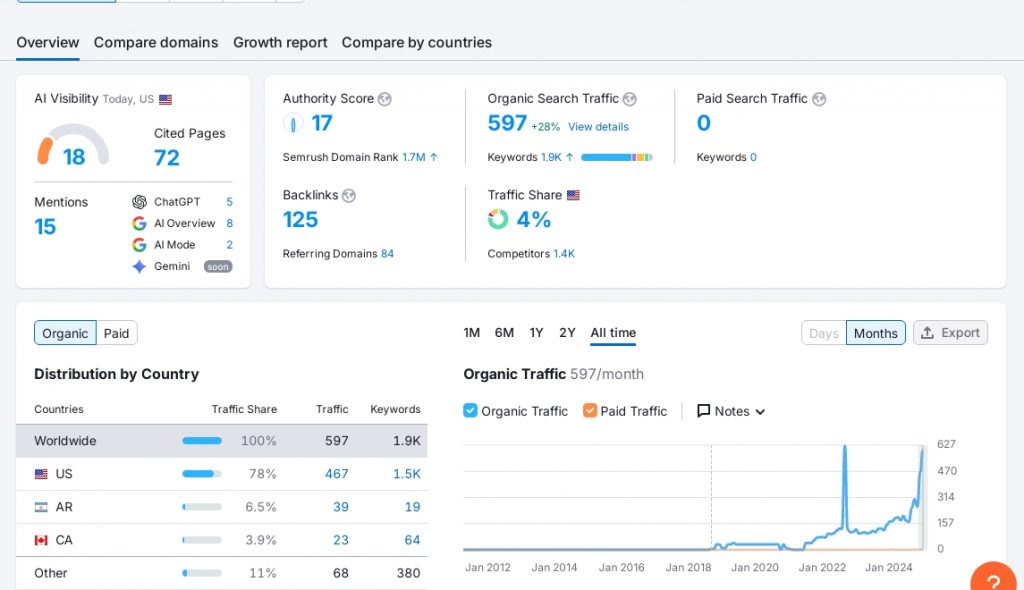This screenshot has width=1024, height=590.
Task: Select the Days granularity option
Action: click(x=823, y=333)
